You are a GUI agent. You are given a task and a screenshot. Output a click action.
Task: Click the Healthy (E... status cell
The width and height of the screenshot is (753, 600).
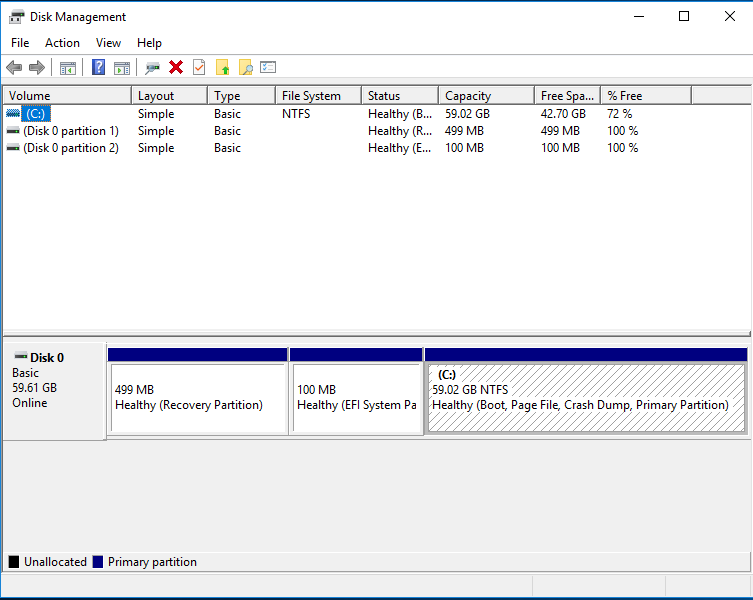(400, 148)
